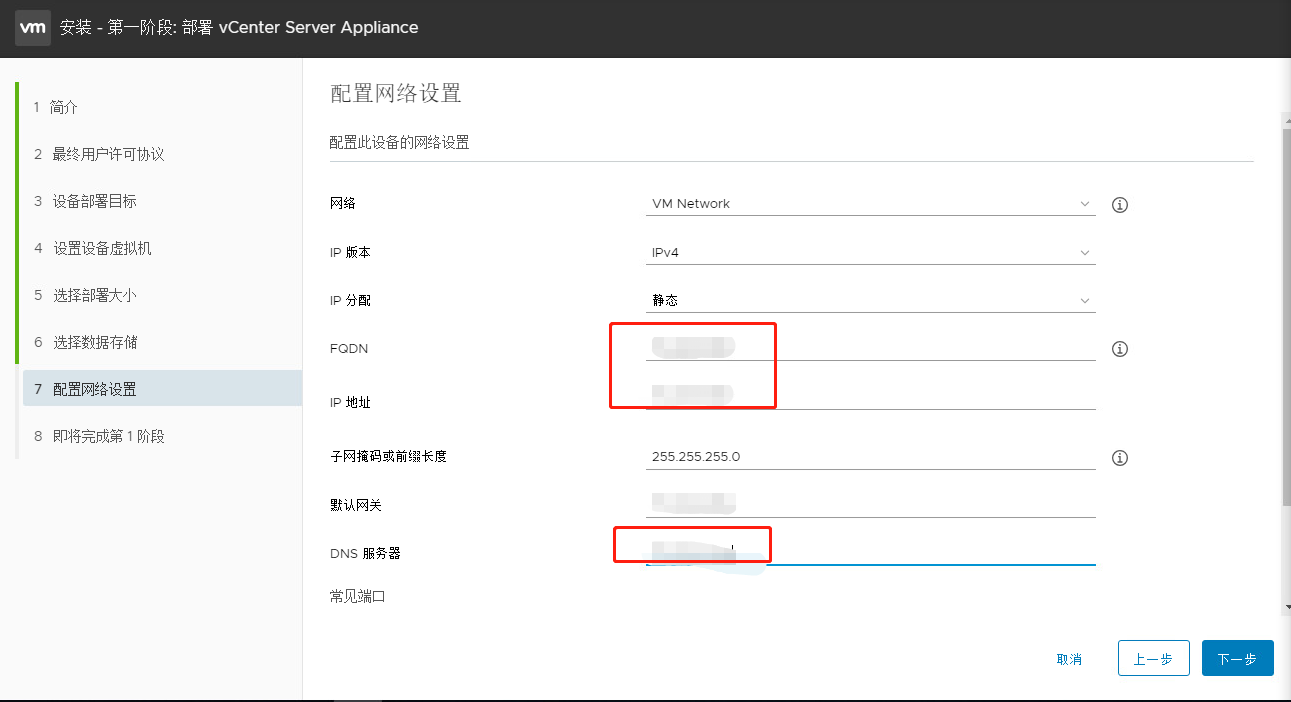Click the 下一步 button
This screenshot has width=1291, height=702.
(1237, 658)
